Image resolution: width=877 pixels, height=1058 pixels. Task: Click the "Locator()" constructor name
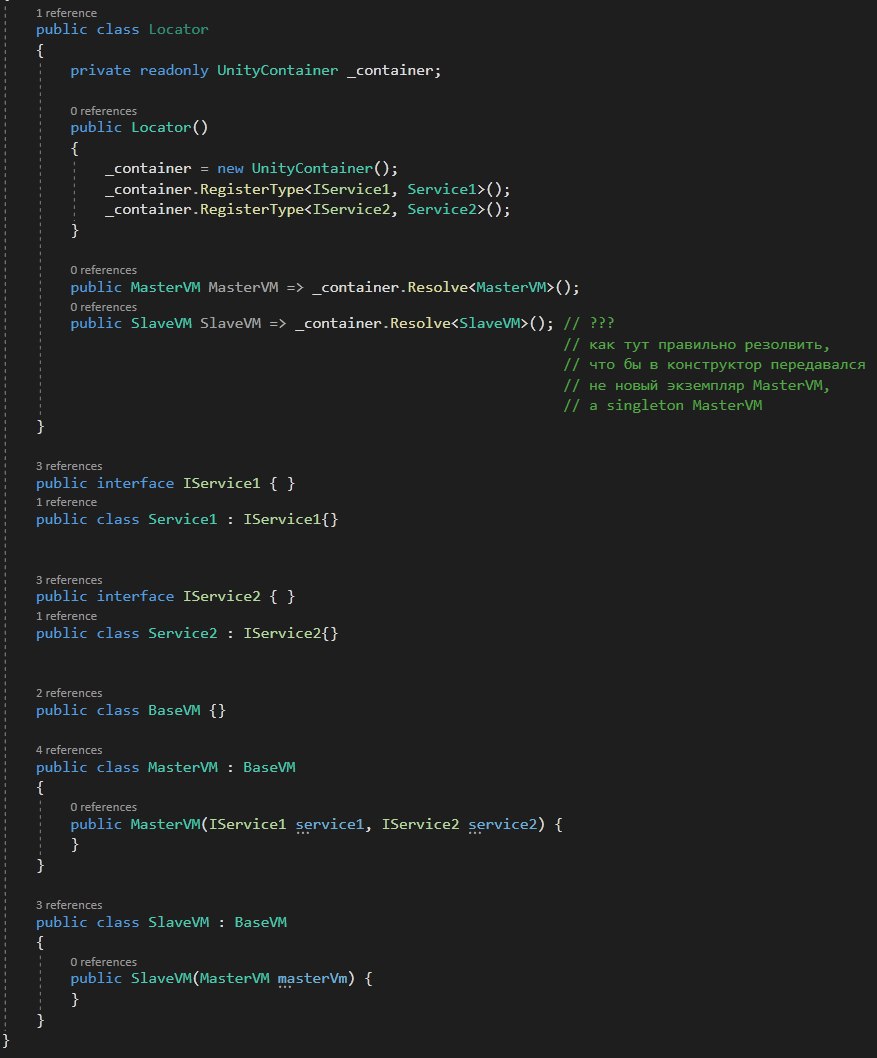click(169, 128)
